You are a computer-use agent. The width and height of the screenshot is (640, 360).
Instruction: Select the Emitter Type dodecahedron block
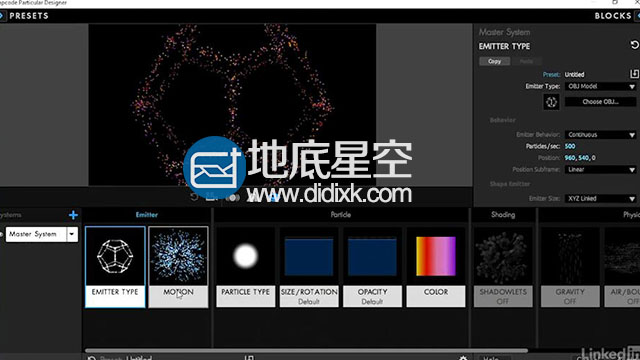tap(115, 267)
